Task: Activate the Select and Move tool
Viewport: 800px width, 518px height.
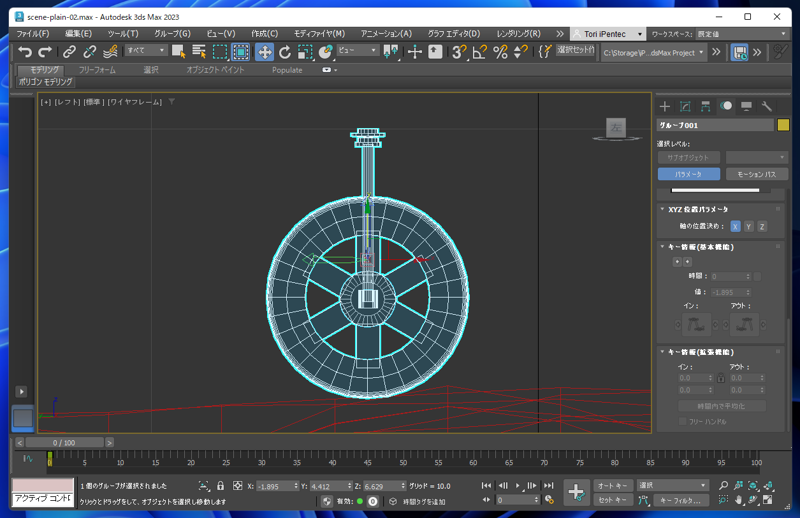Action: pos(264,52)
